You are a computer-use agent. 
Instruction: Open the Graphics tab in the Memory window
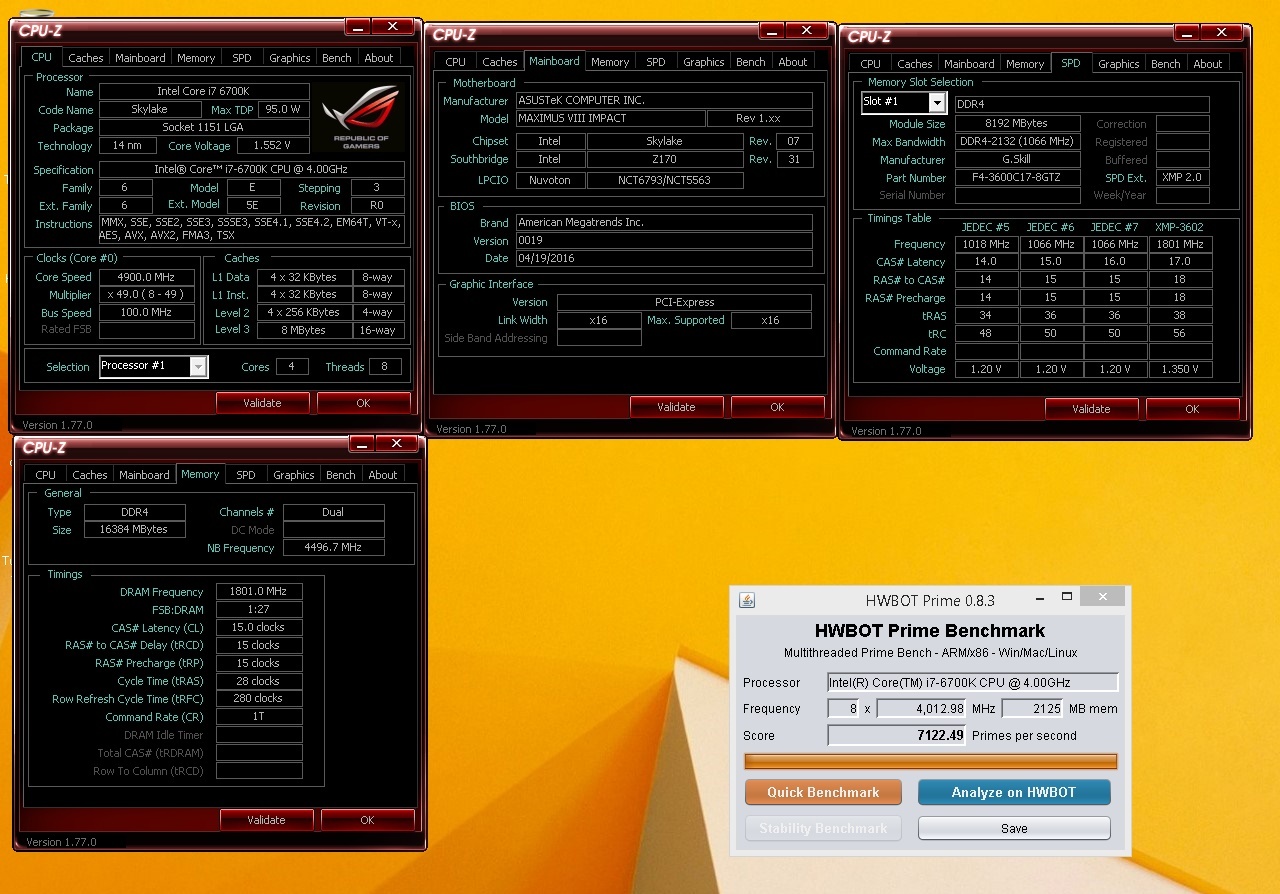pyautogui.click(x=294, y=475)
